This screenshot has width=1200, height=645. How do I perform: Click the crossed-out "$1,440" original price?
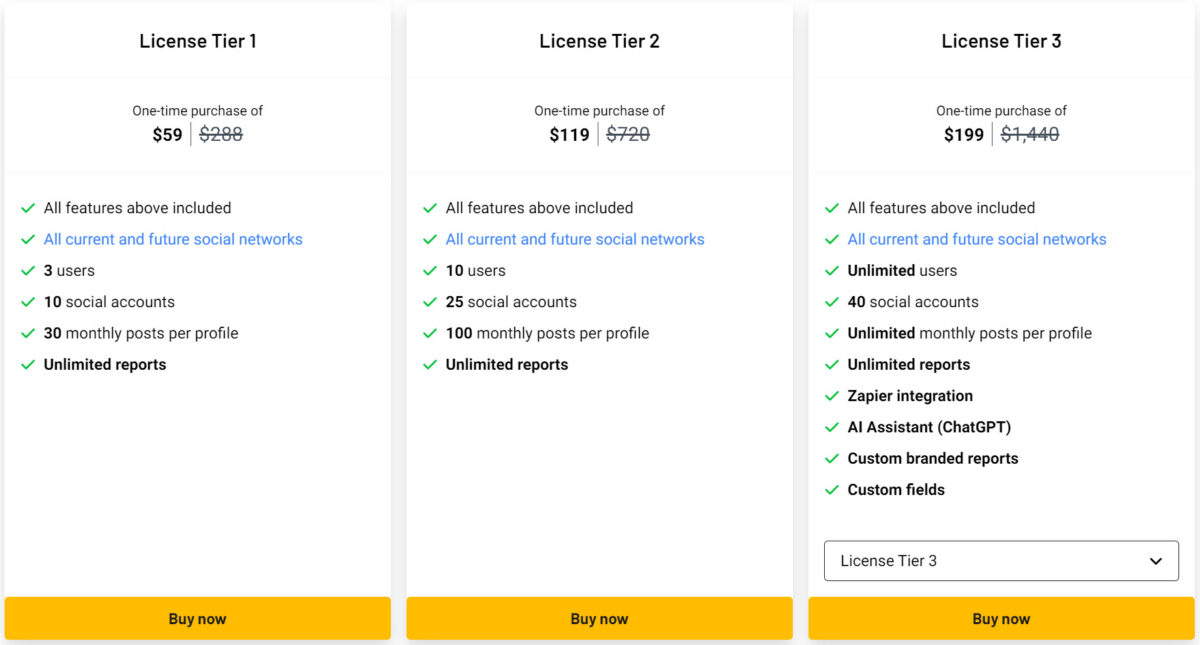[x=1031, y=134]
